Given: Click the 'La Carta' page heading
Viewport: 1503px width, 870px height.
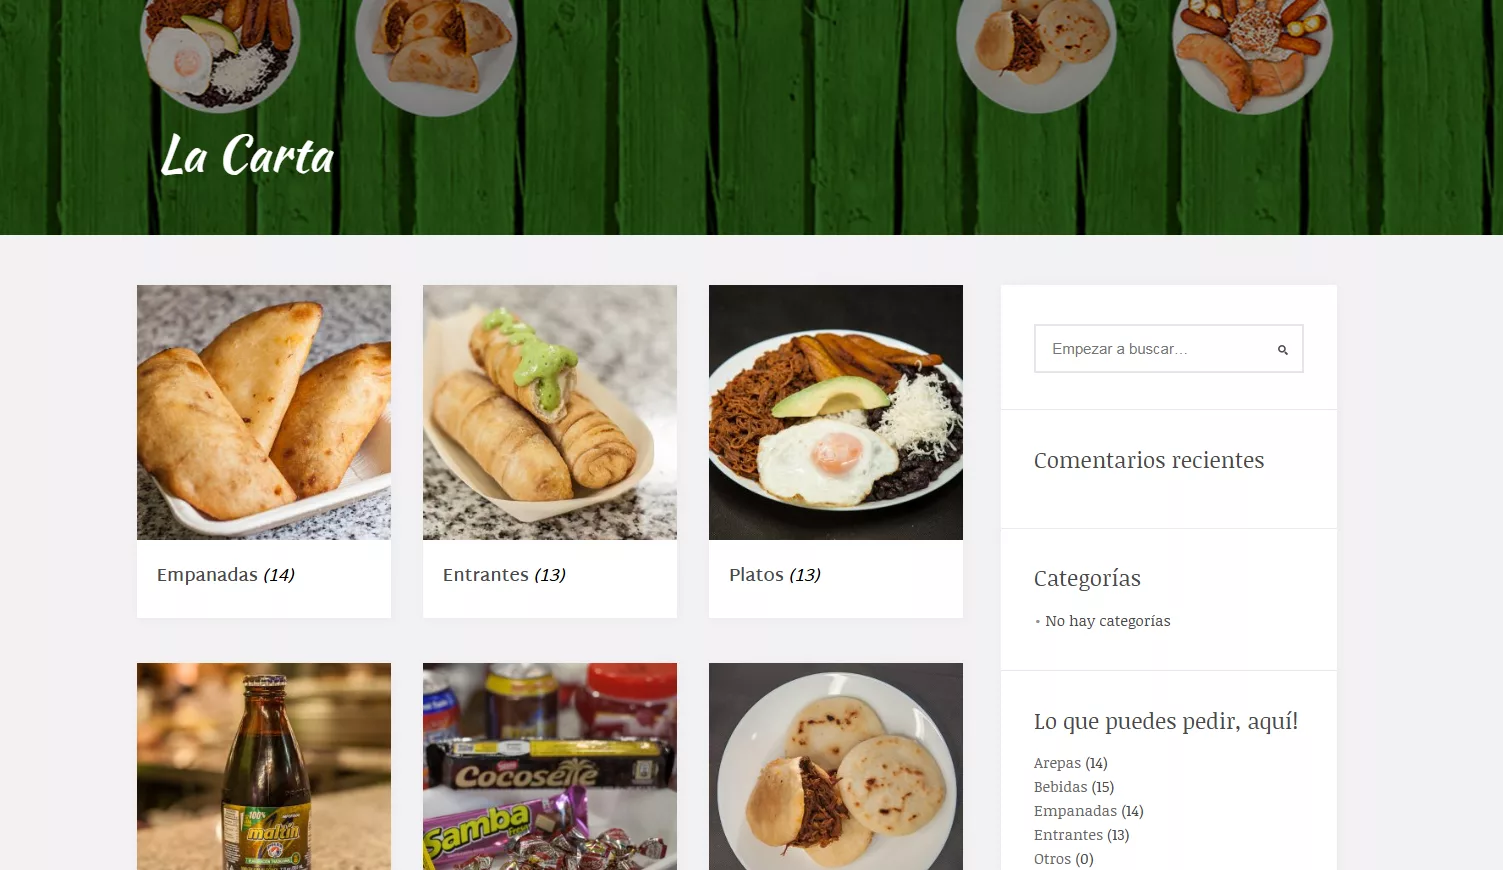Looking at the screenshot, I should [248, 156].
